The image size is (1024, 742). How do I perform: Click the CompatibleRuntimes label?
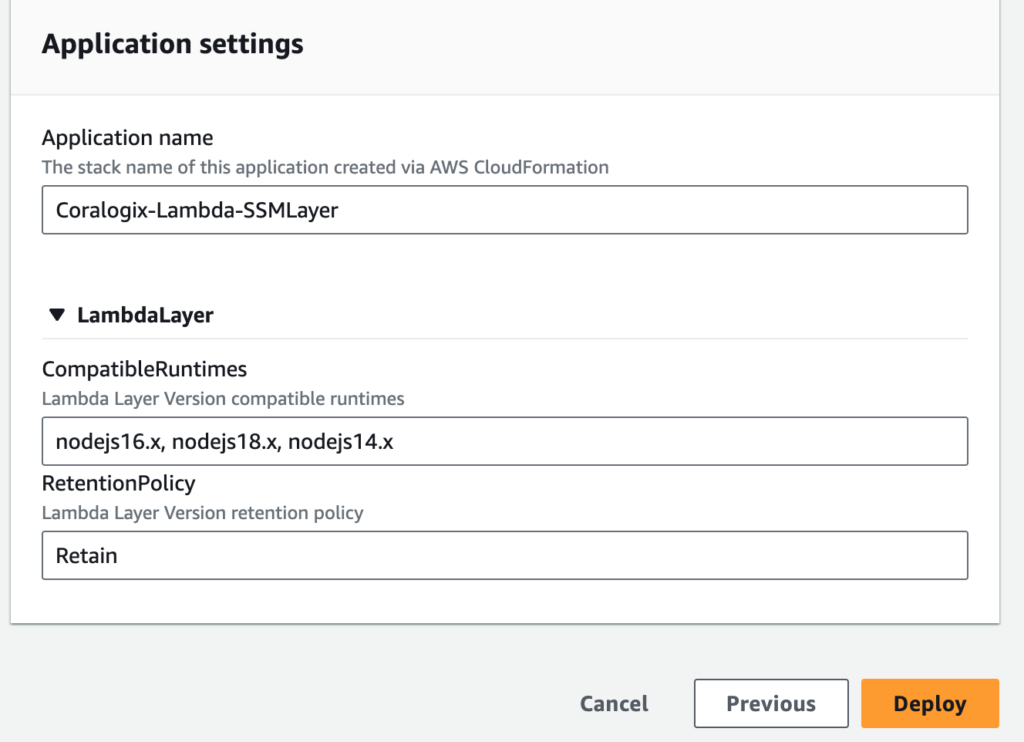point(144,369)
